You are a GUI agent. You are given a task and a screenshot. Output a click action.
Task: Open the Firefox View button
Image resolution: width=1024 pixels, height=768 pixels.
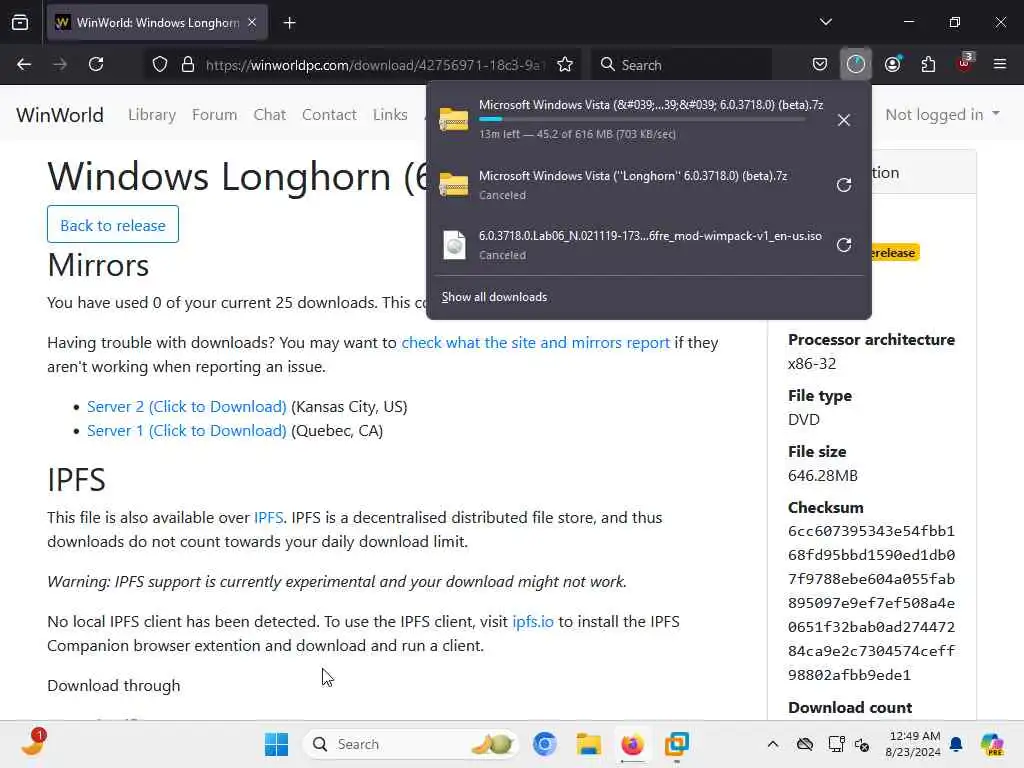[x=20, y=23]
